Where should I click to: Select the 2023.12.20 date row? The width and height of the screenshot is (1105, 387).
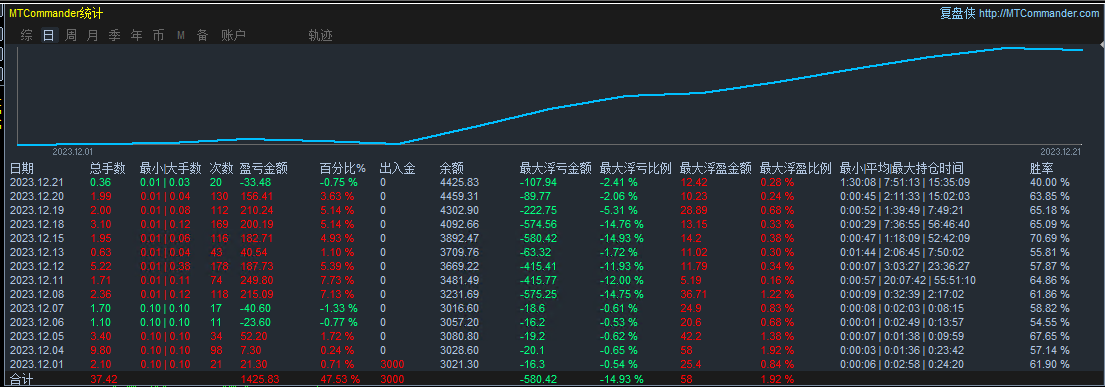[x=37, y=196]
